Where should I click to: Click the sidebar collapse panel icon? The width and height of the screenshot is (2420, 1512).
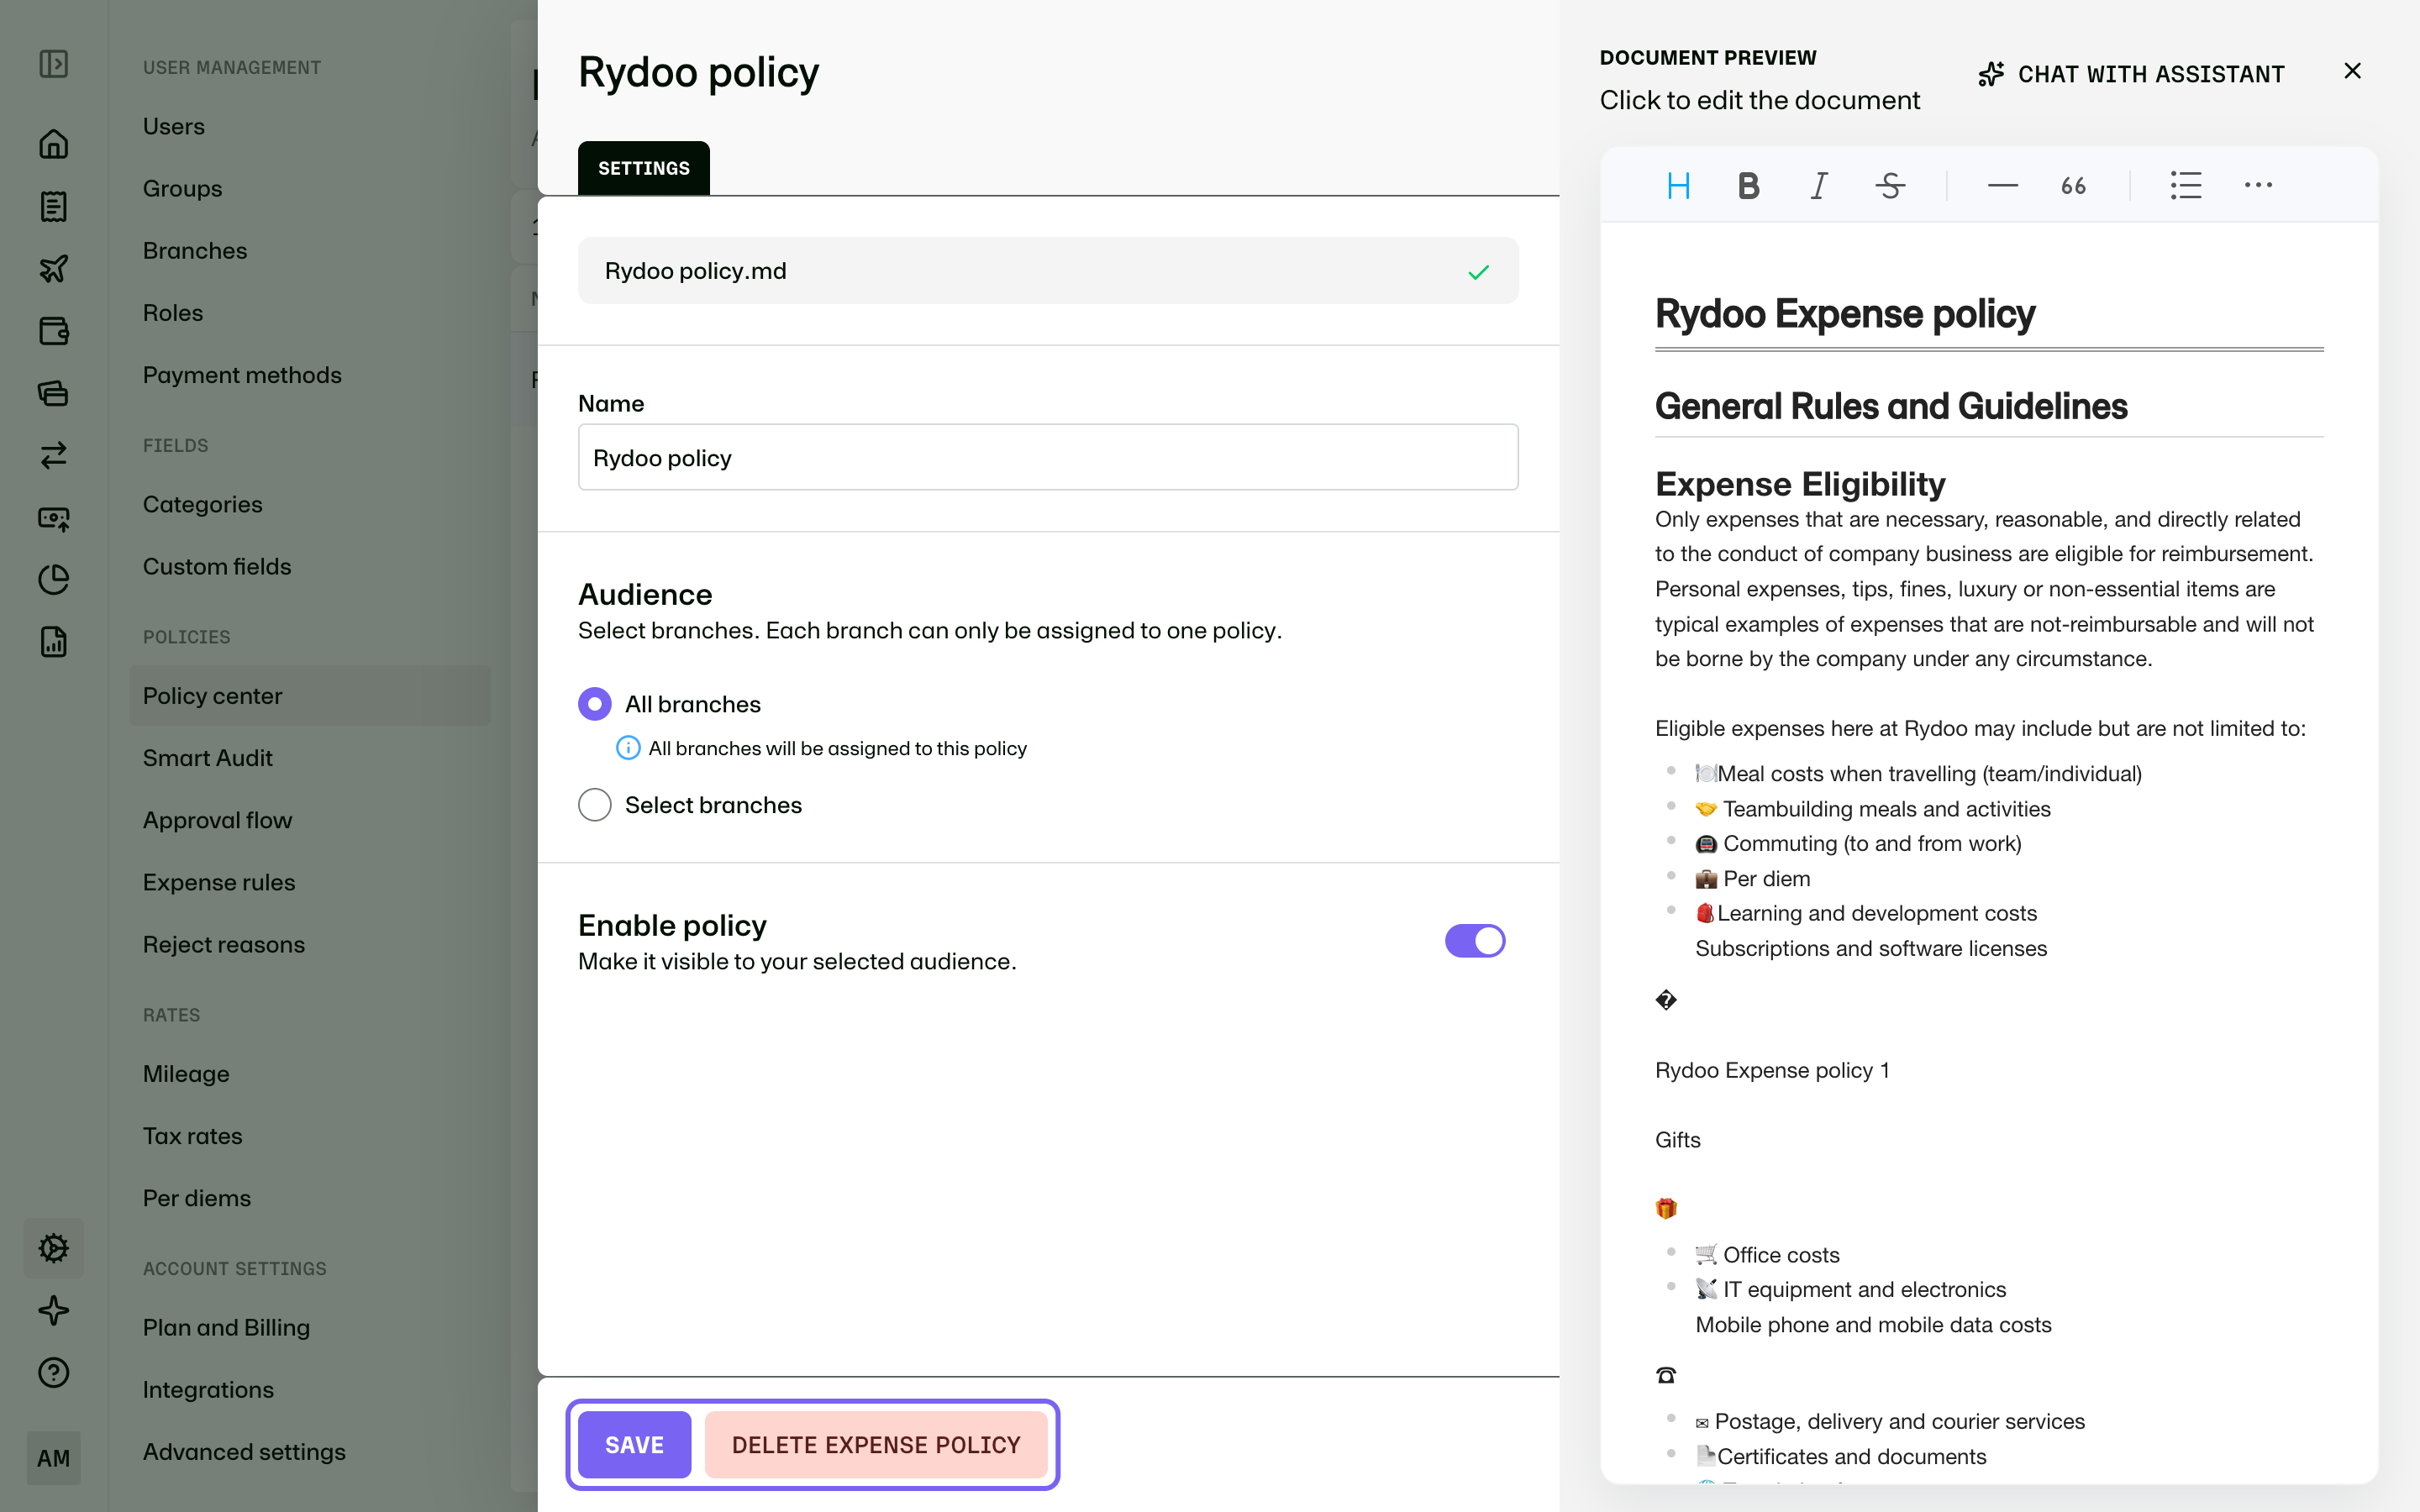click(x=54, y=65)
